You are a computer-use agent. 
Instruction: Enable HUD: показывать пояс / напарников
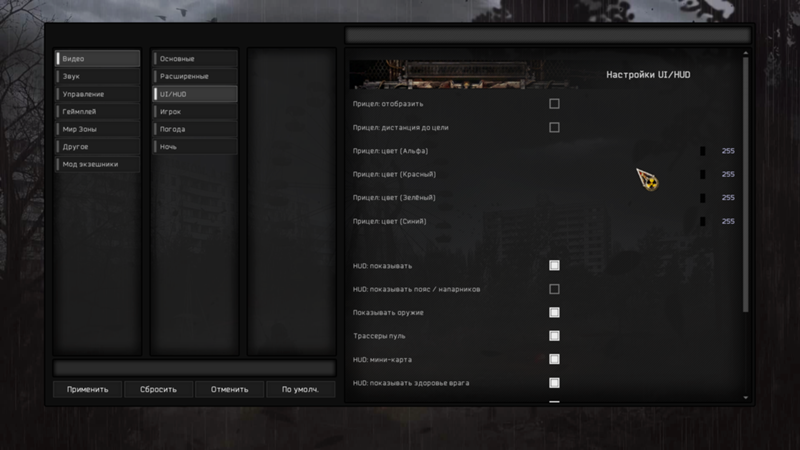point(554,289)
